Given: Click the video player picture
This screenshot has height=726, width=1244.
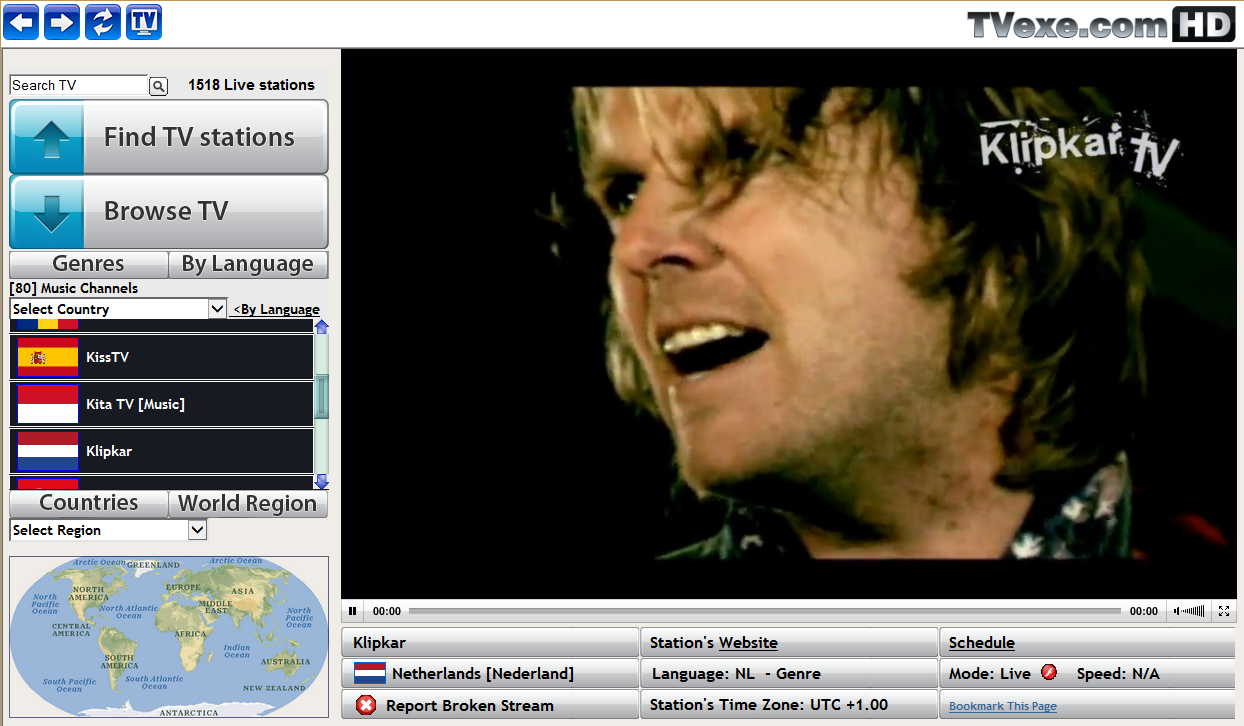Looking at the screenshot, I should (x=789, y=326).
